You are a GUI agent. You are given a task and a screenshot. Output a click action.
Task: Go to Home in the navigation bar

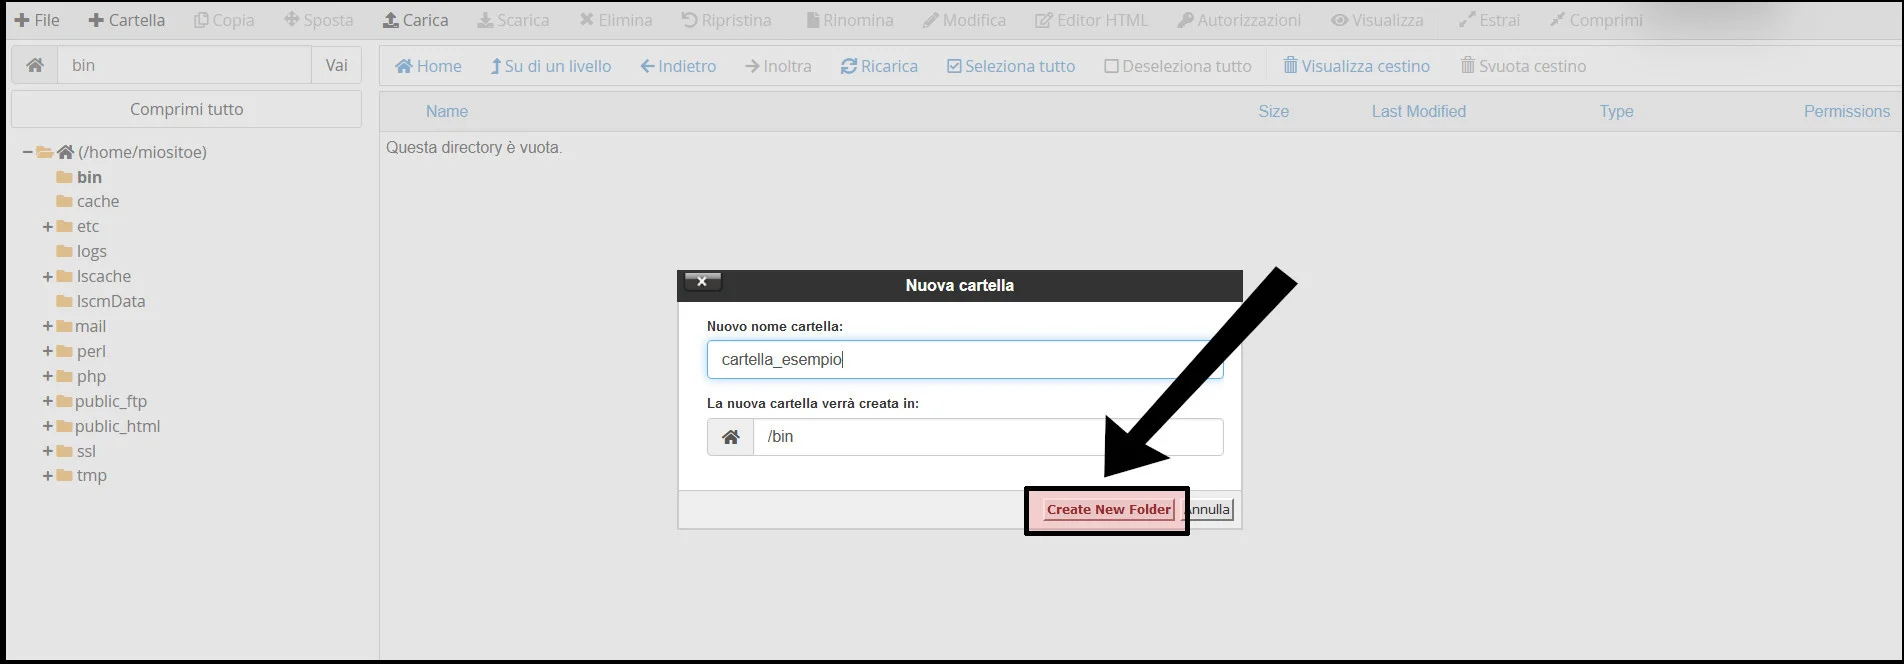[428, 66]
